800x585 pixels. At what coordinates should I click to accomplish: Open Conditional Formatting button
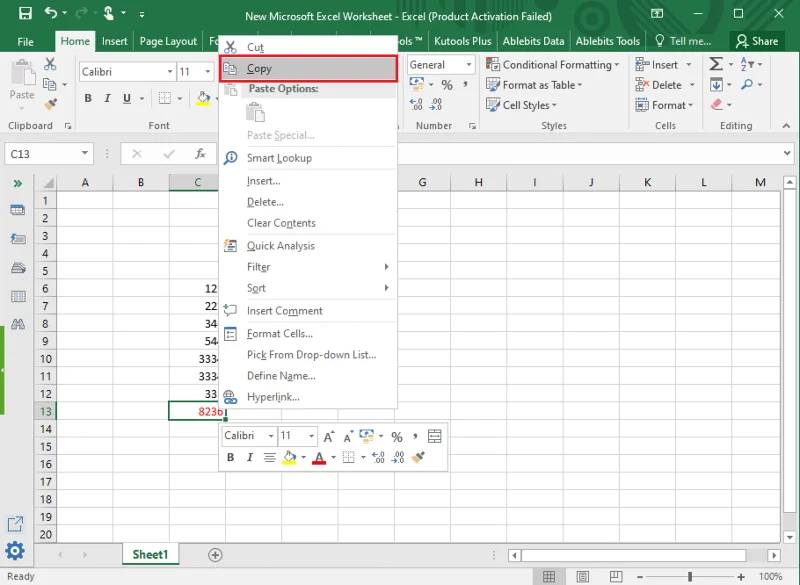(x=553, y=65)
